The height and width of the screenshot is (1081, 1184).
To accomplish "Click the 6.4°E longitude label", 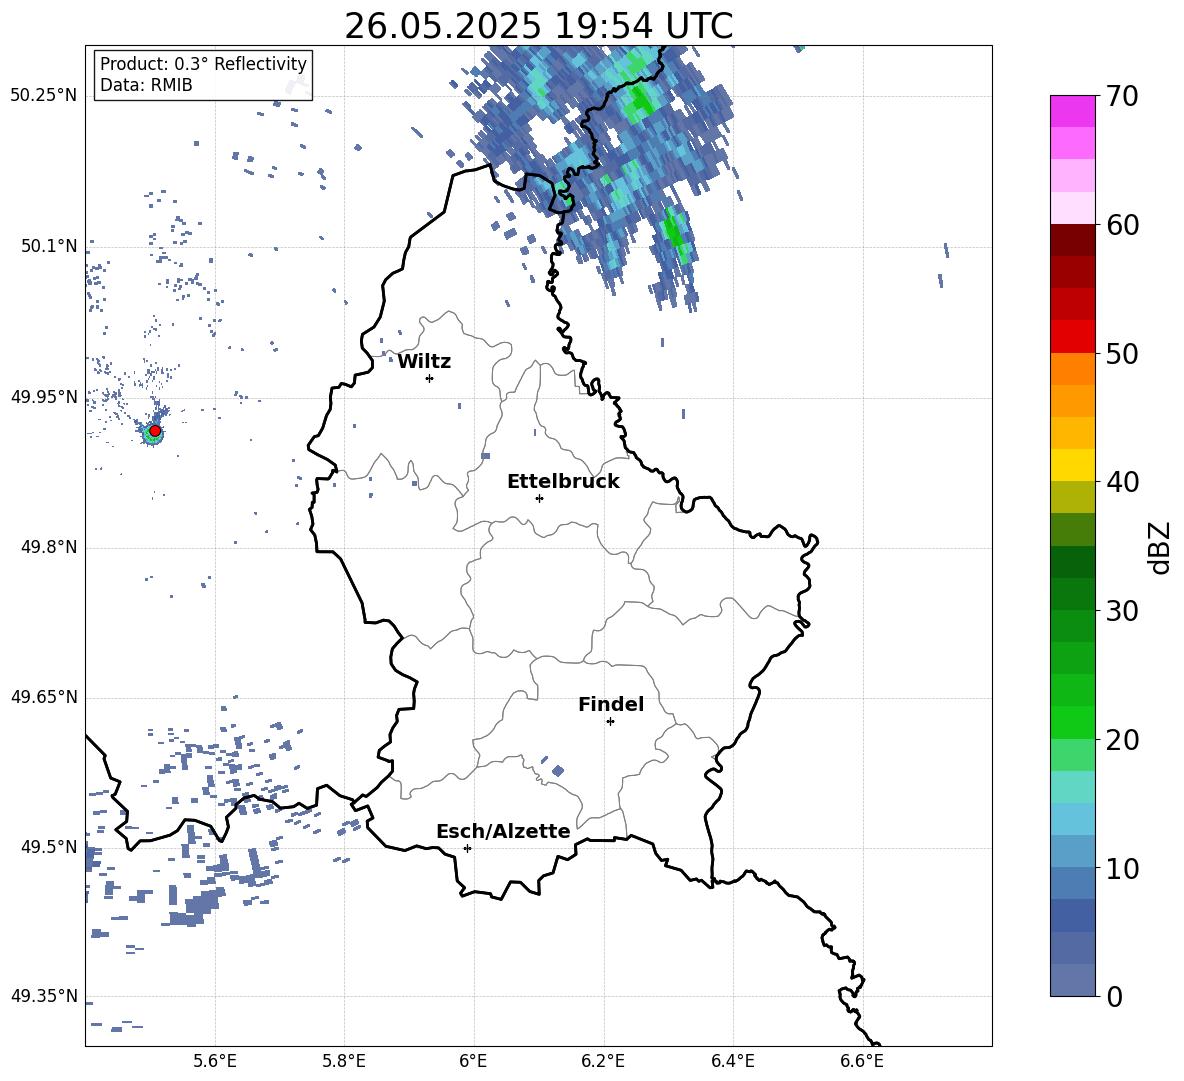I will 732,1061.
